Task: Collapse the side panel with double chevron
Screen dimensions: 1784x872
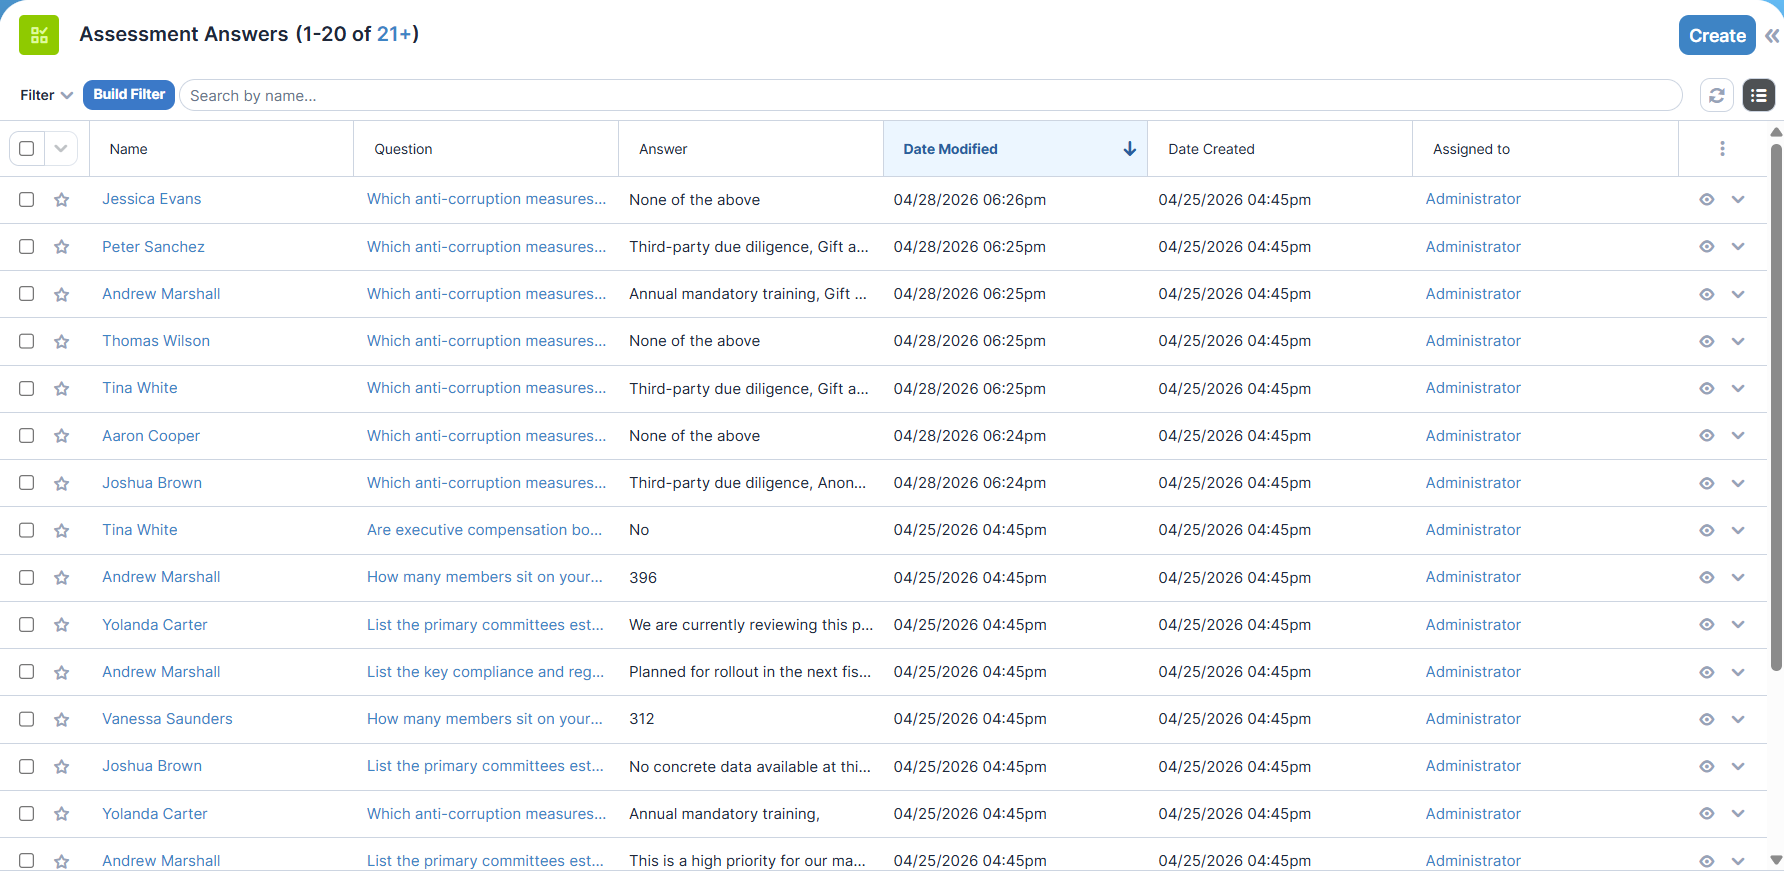Action: coord(1772,36)
